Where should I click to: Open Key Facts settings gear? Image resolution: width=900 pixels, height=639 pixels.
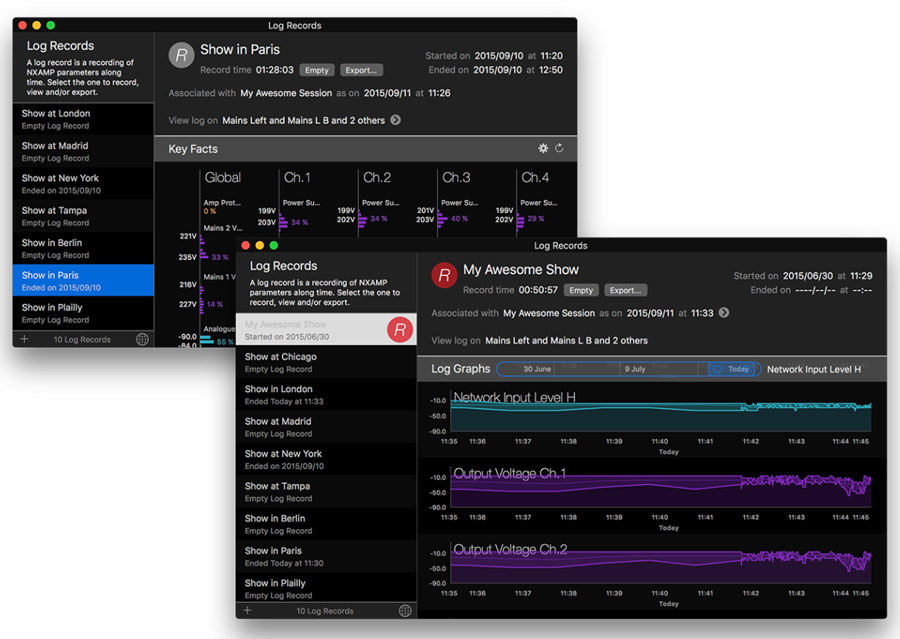tap(543, 148)
